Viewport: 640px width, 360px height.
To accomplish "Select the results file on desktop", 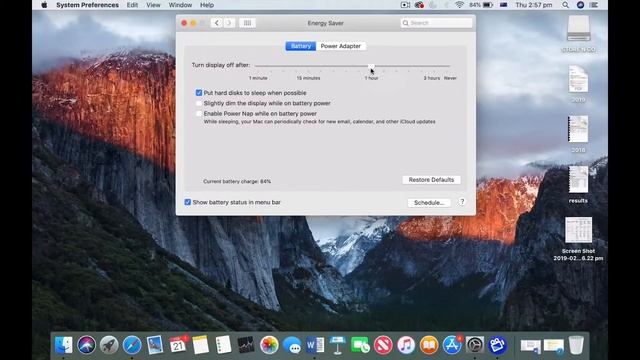I will pos(578,180).
